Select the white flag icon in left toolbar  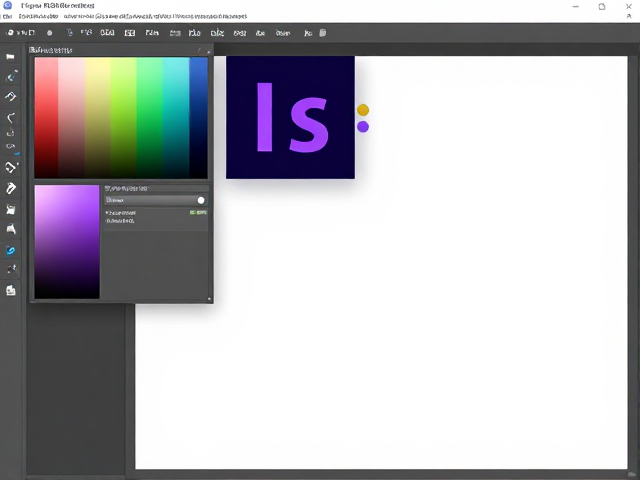click(10, 56)
